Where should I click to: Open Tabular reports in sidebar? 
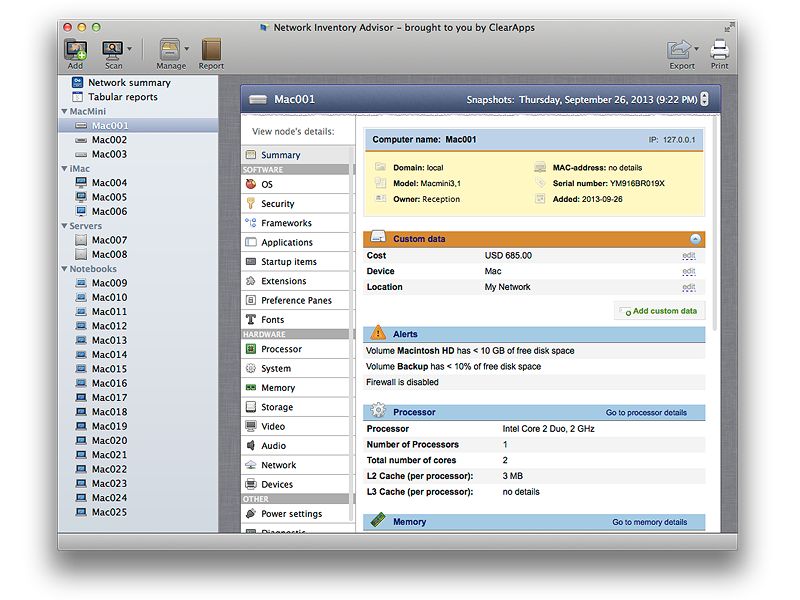click(122, 97)
